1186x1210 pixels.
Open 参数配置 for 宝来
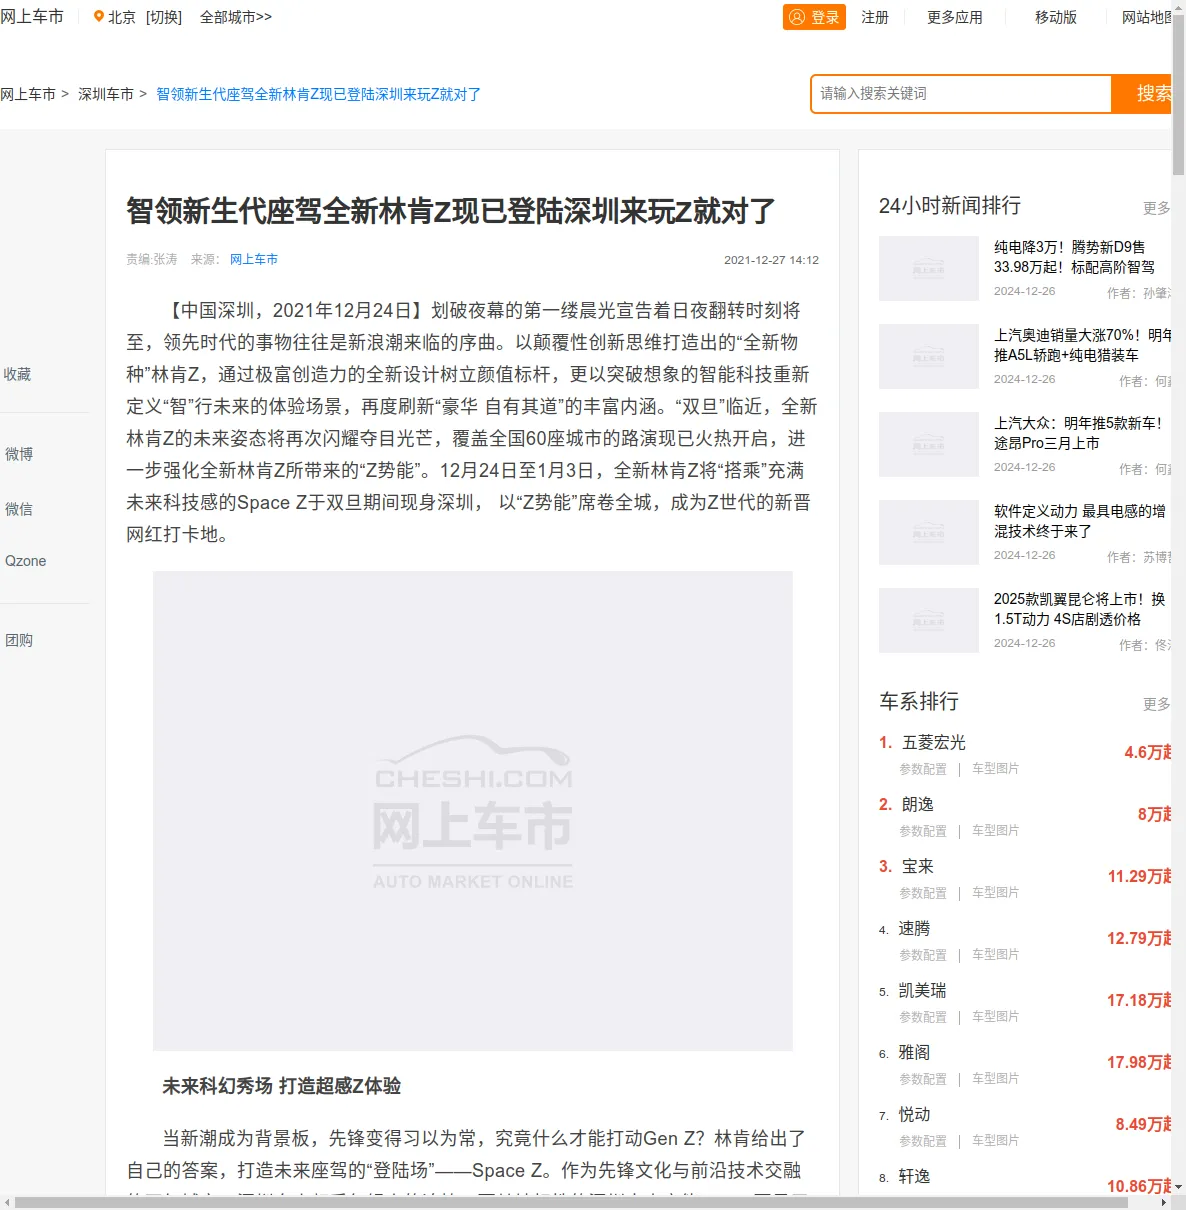click(923, 893)
